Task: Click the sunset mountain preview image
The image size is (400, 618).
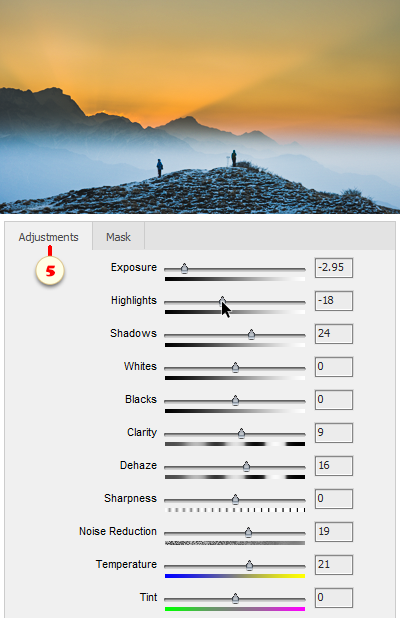Action: (x=200, y=107)
